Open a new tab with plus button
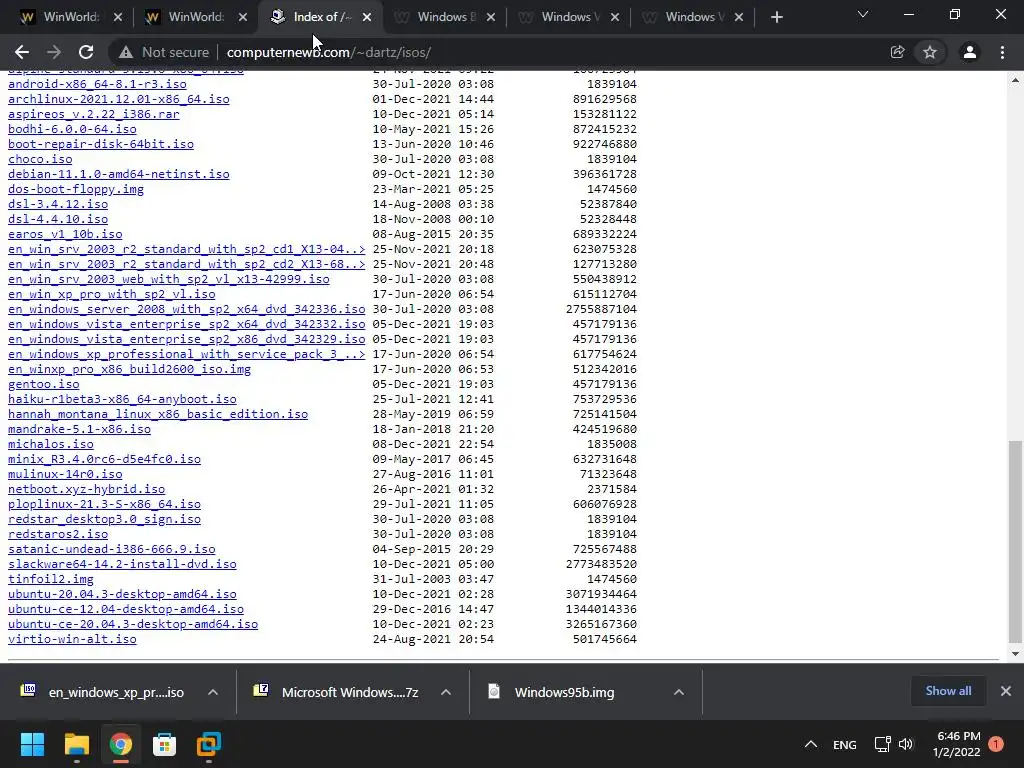Screen dimensions: 1024x768 pyautogui.click(x=776, y=17)
